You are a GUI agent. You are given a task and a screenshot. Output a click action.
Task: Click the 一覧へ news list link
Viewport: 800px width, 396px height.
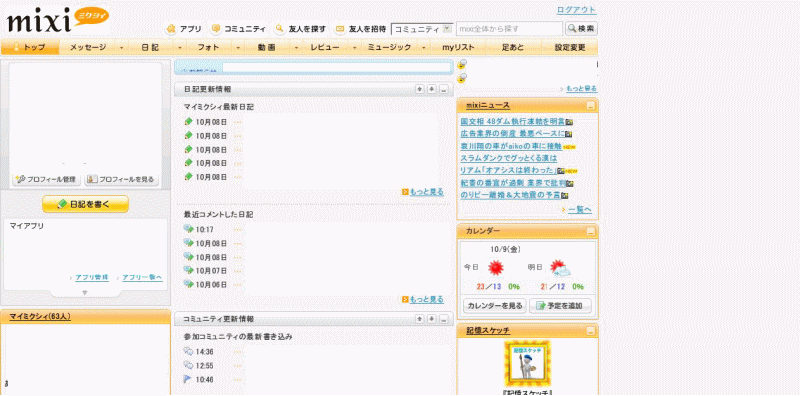(580, 210)
